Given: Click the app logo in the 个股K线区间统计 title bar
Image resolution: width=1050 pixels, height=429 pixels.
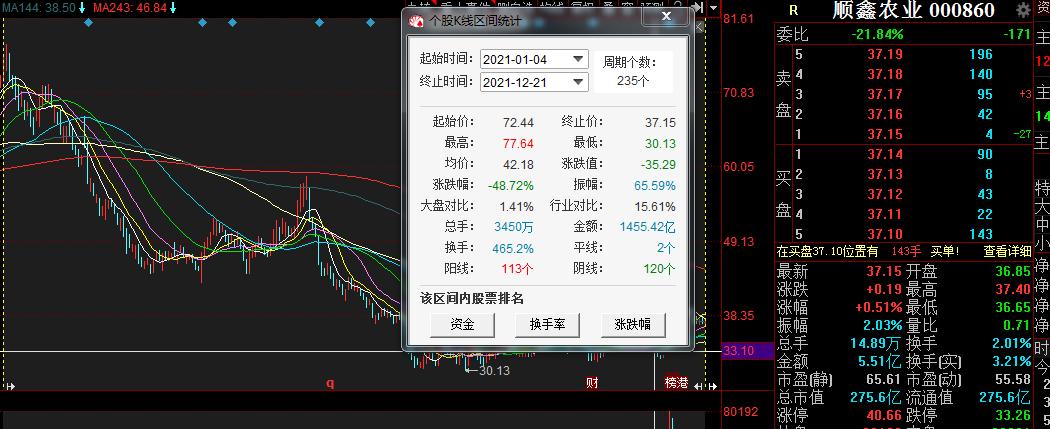Looking at the screenshot, I should click(x=416, y=21).
